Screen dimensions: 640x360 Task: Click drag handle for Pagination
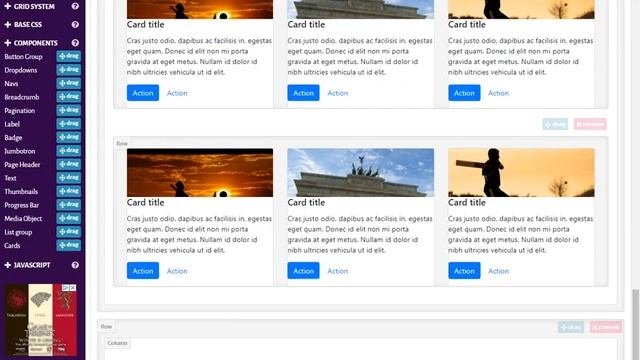[x=69, y=110]
